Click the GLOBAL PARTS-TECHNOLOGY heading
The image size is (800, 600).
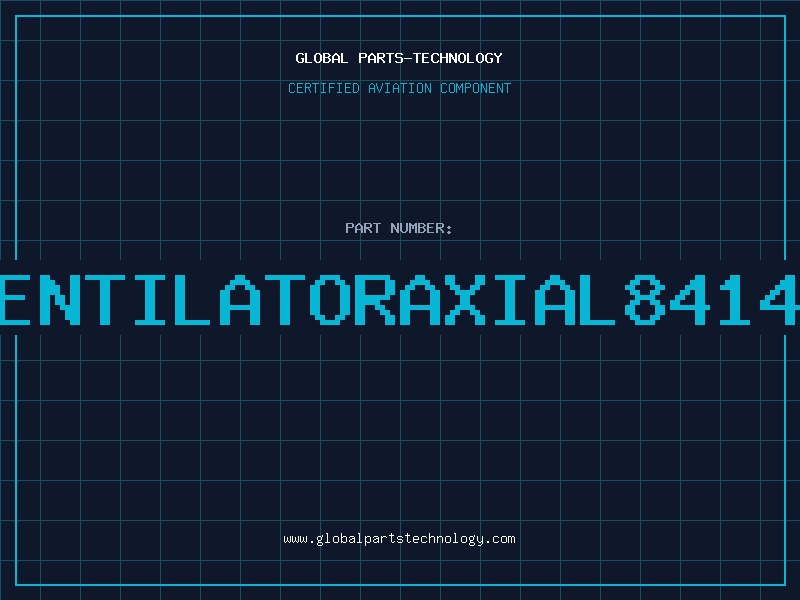pyautogui.click(x=399, y=58)
